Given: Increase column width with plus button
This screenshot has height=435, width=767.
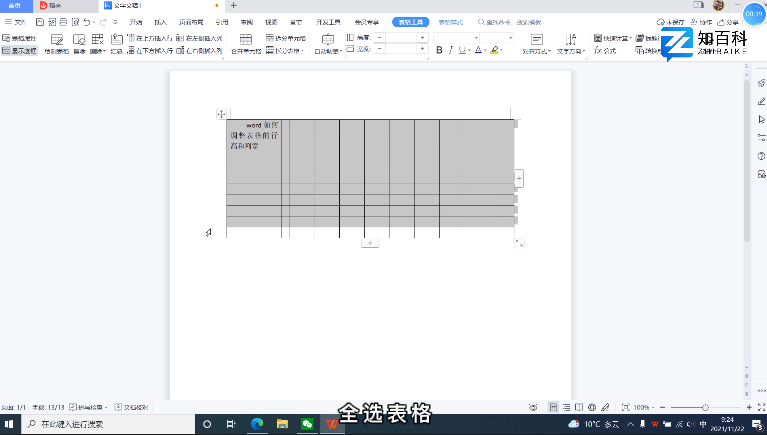Looking at the screenshot, I should [423, 49].
